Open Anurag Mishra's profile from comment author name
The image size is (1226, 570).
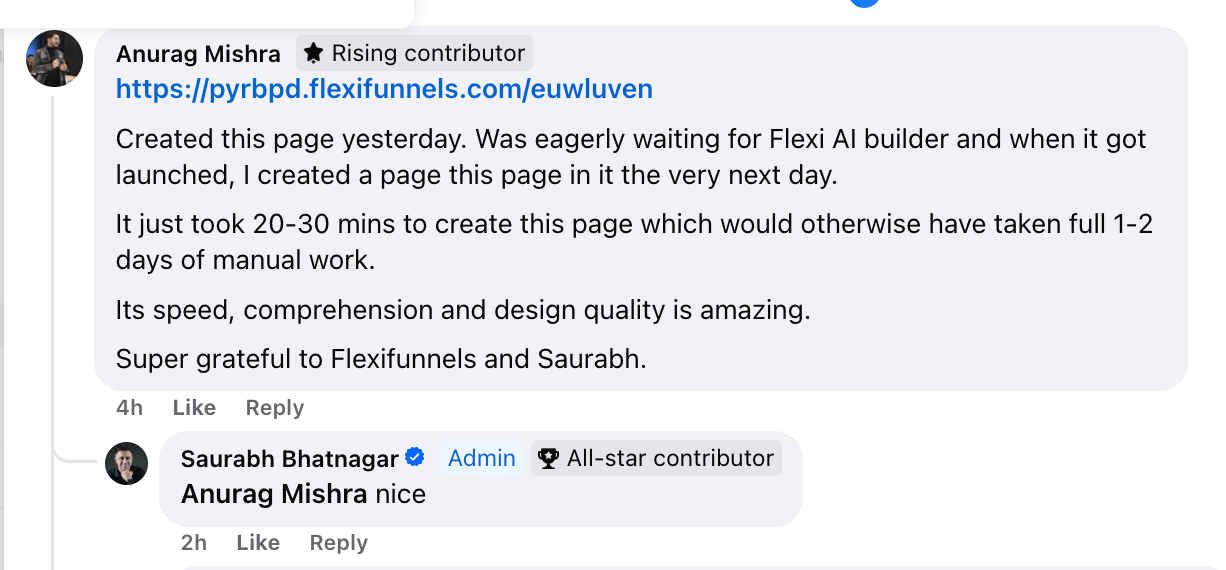click(198, 54)
